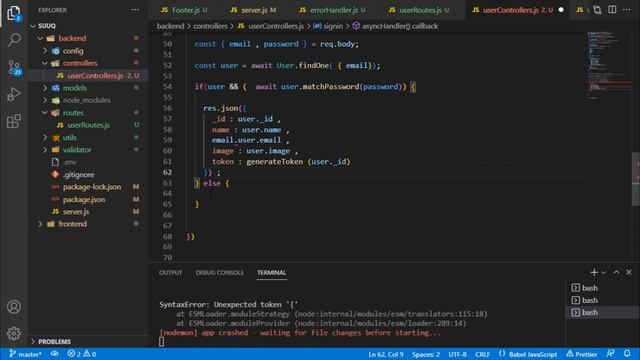This screenshot has height=360, width=640.
Task: Open the Extensions view icon
Action: (14, 121)
